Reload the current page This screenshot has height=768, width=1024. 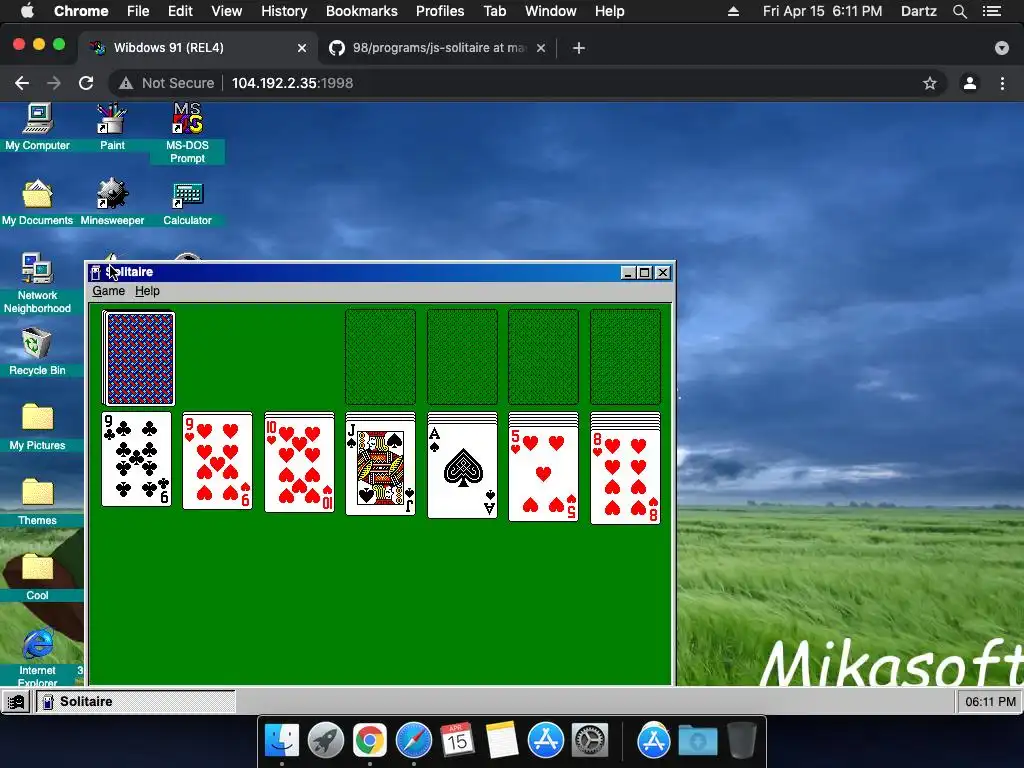click(x=86, y=83)
